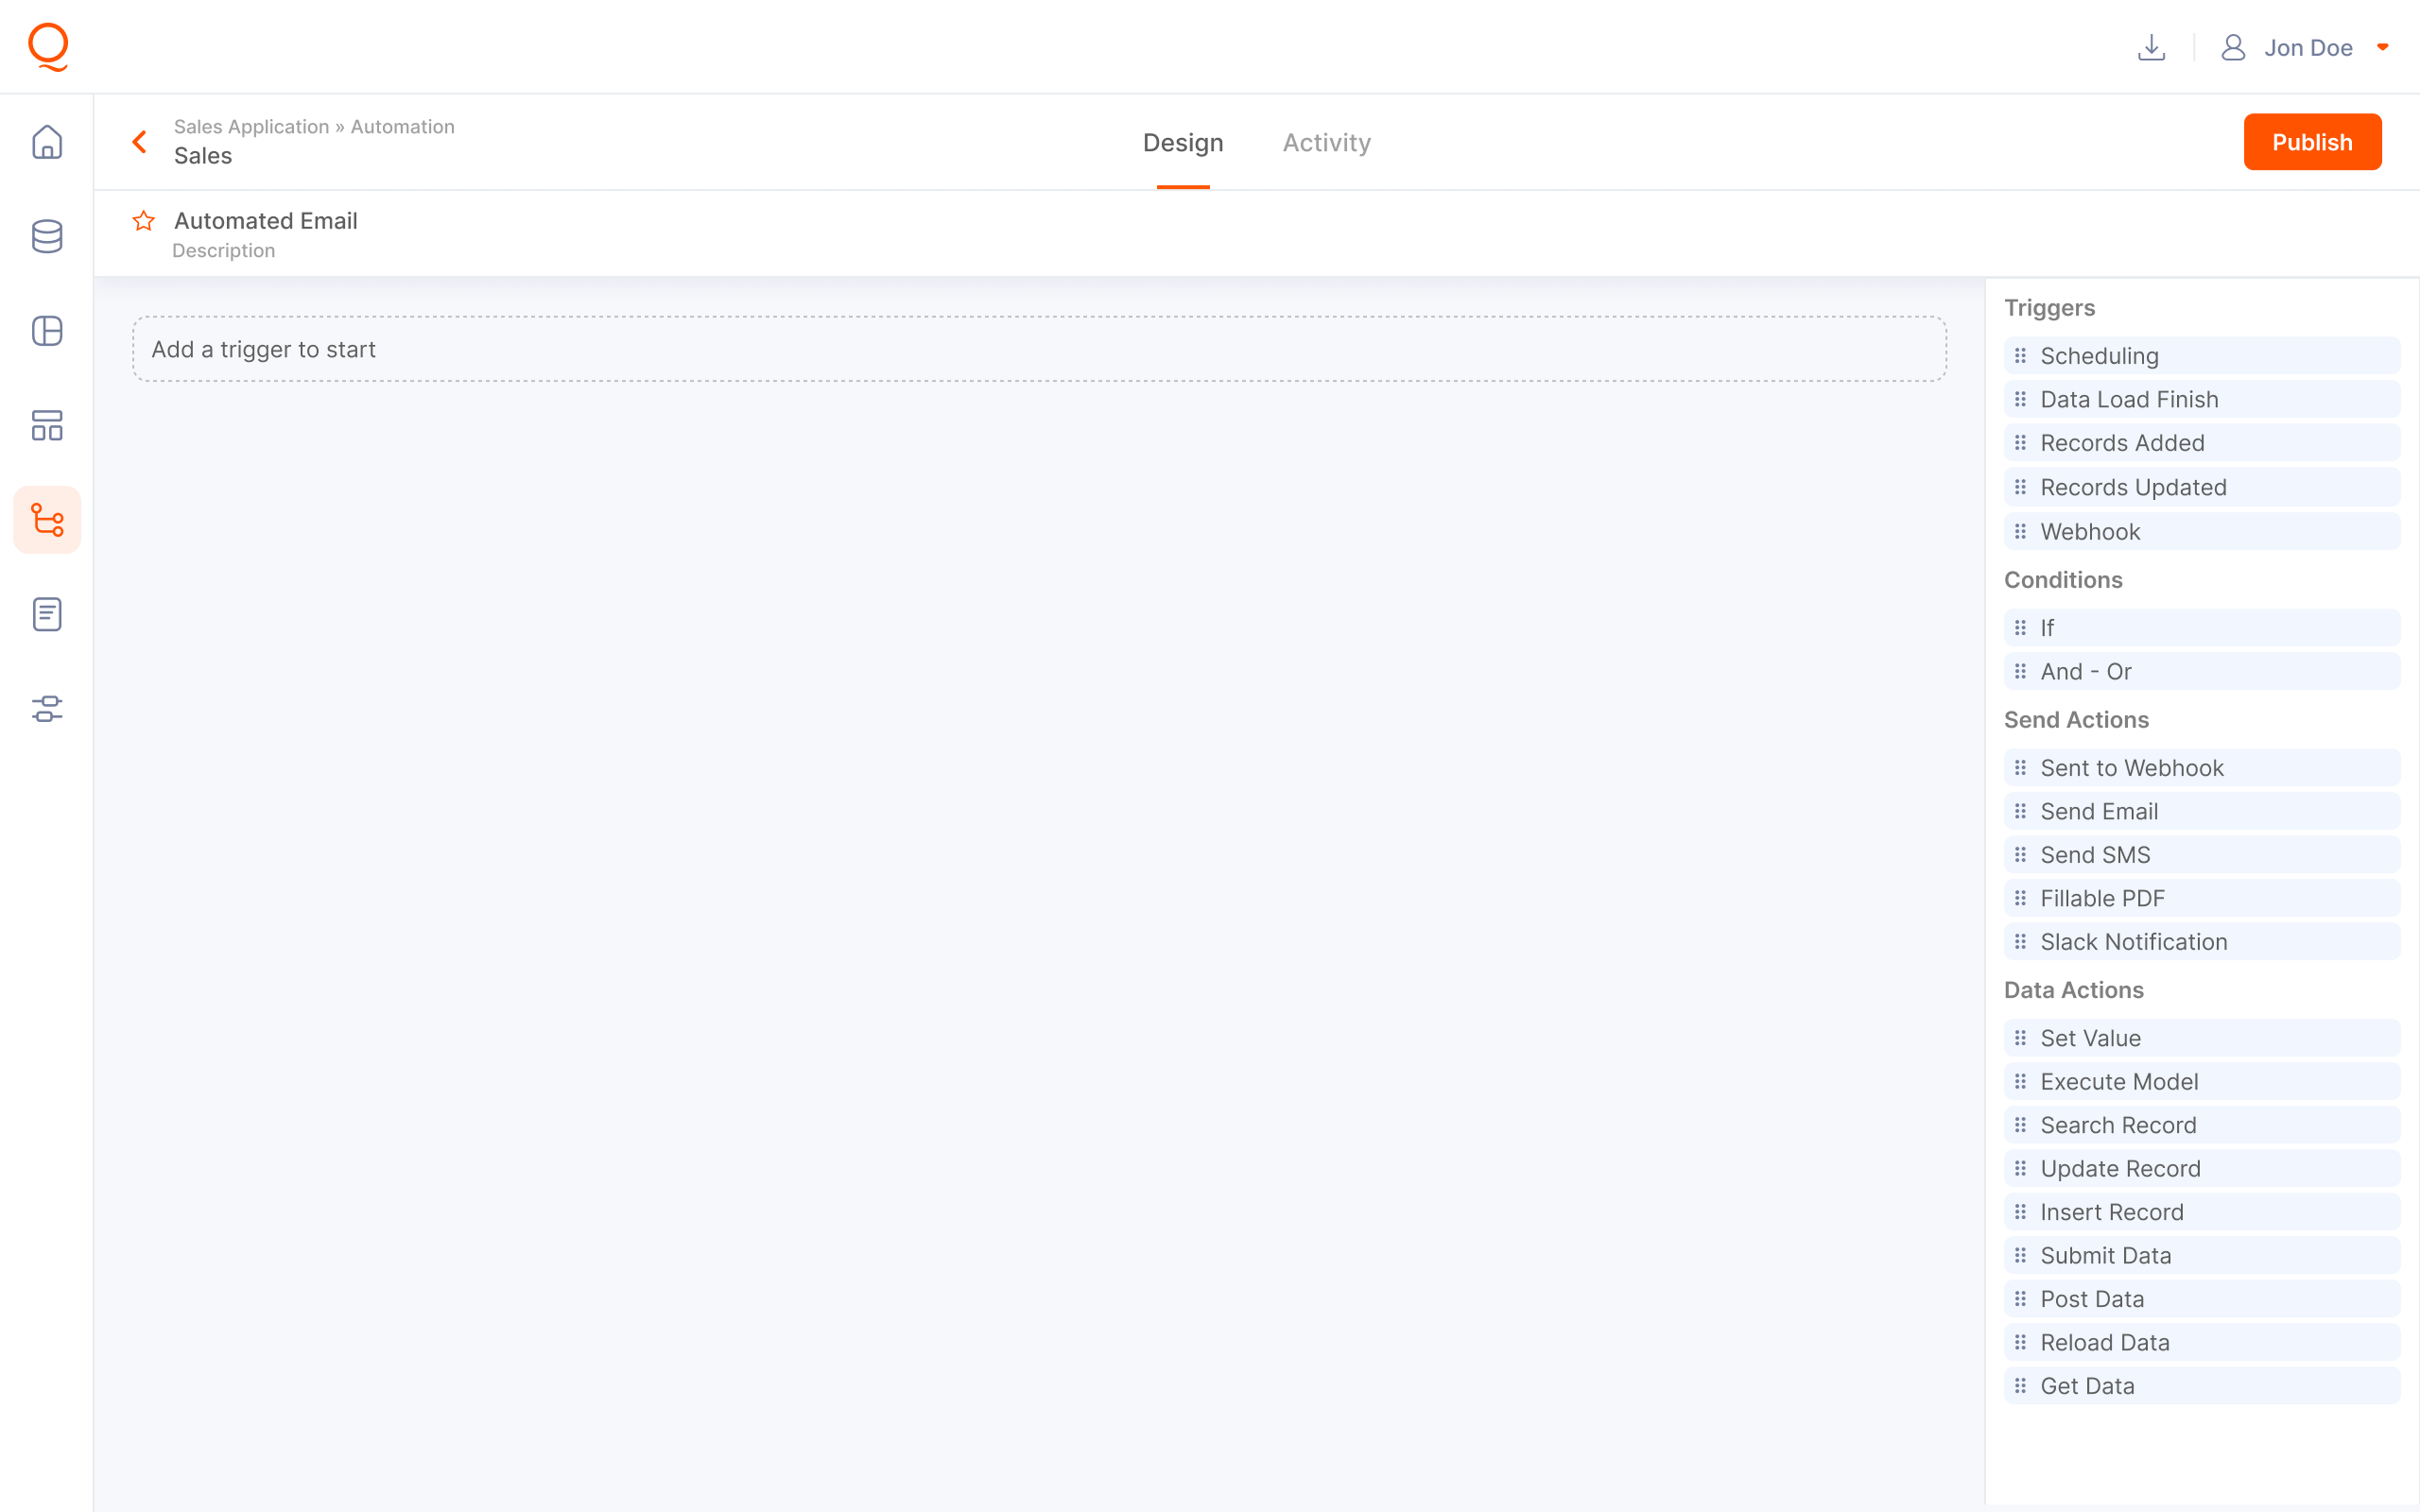Switch to the Activity tab

(x=1326, y=142)
